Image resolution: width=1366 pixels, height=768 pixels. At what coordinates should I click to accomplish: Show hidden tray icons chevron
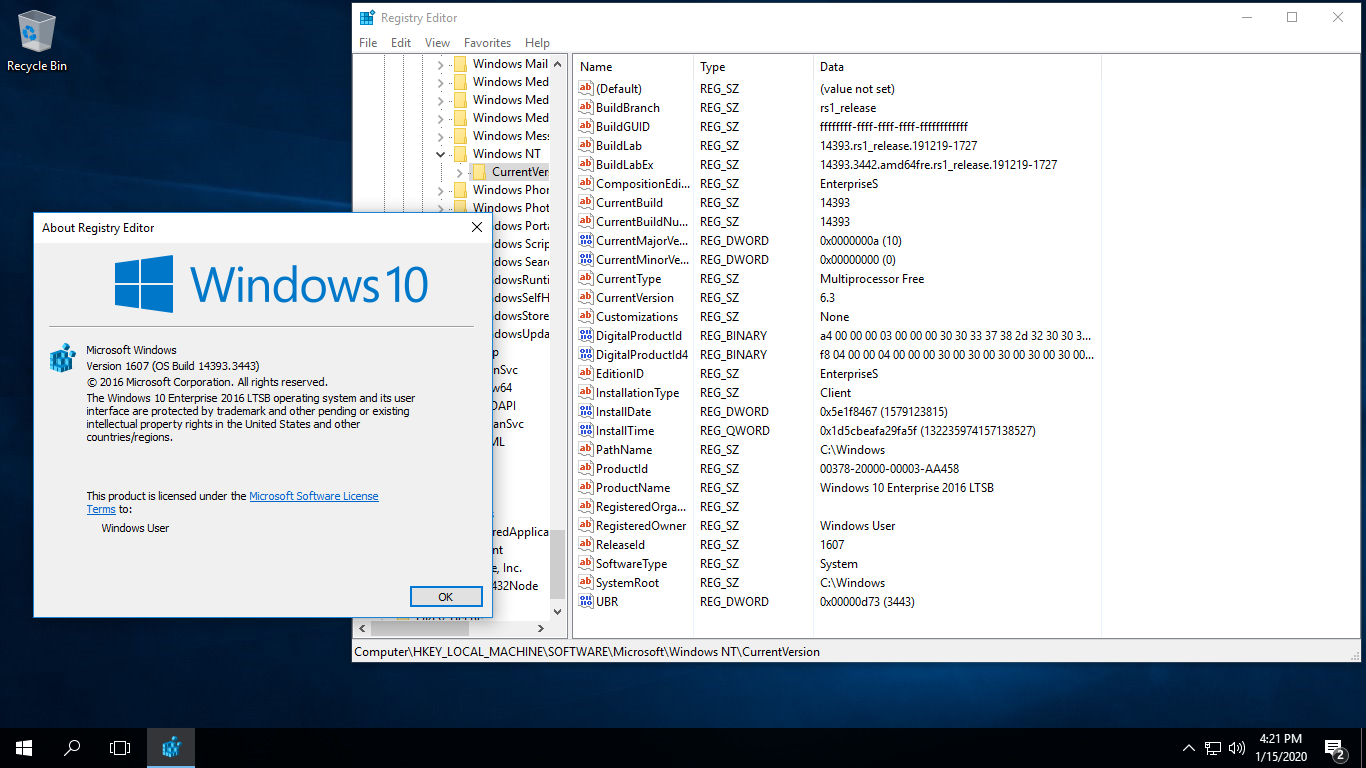(1189, 748)
